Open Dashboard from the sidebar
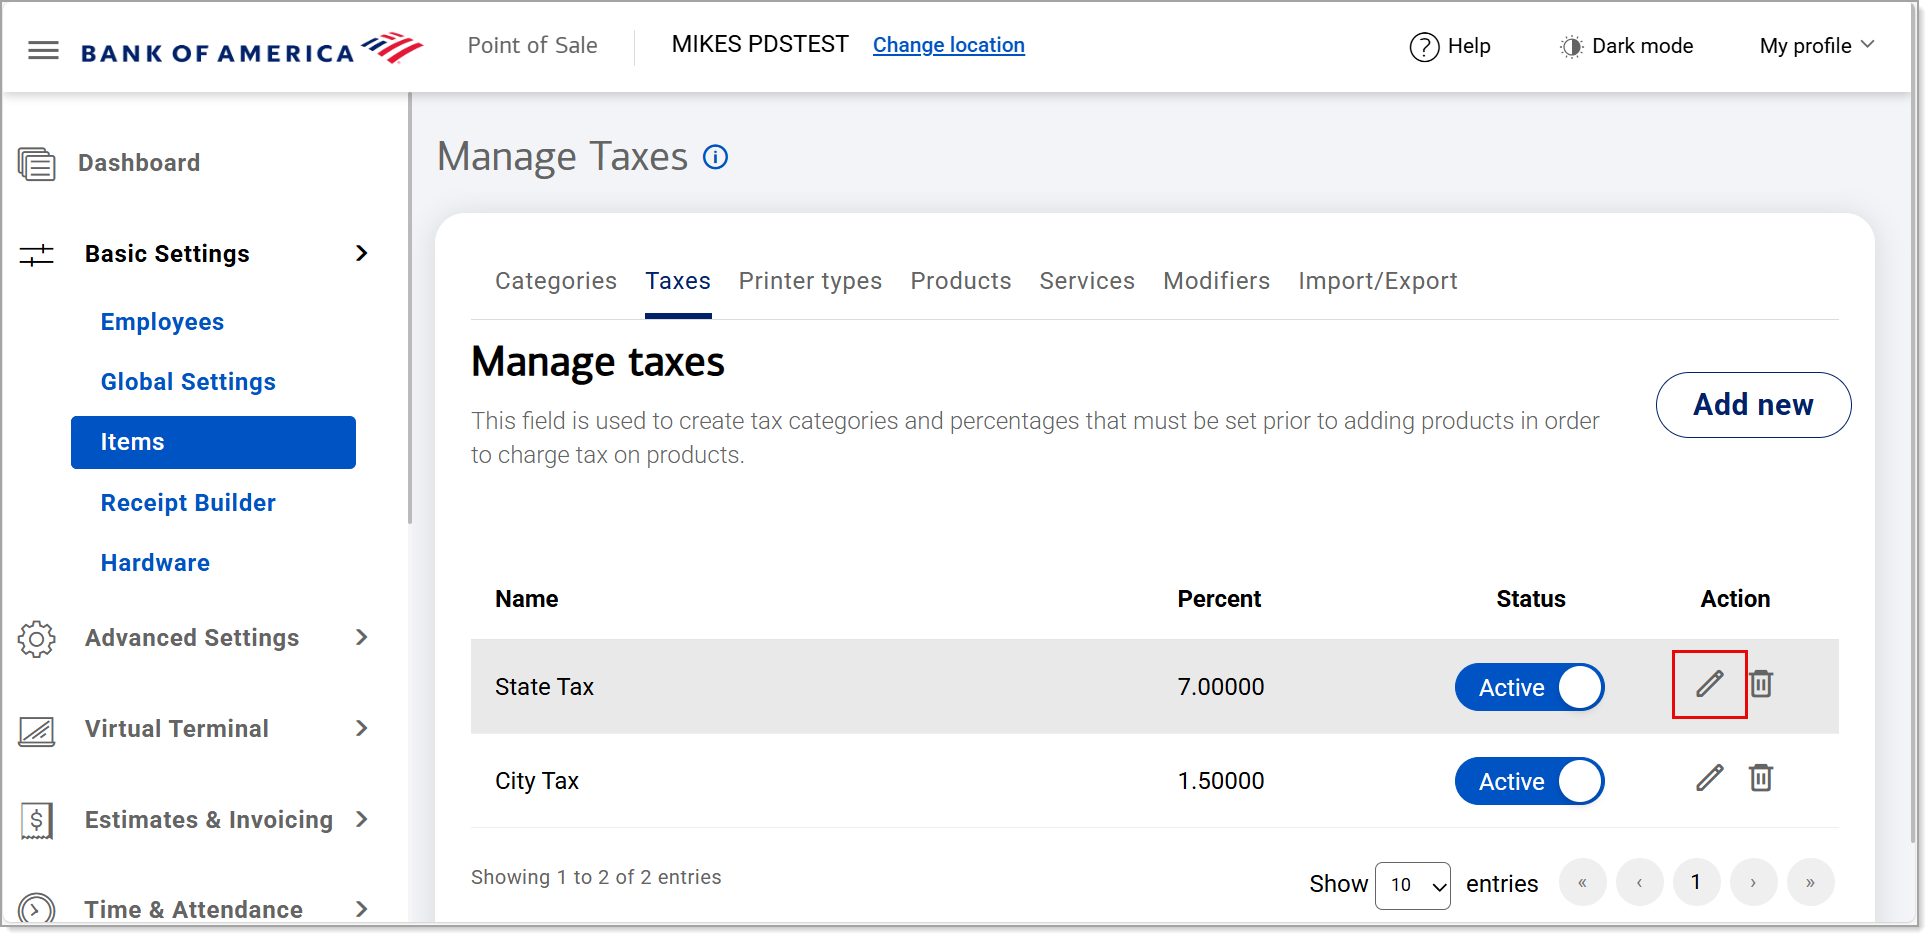Screen dimensions: 1931x939 click(139, 164)
